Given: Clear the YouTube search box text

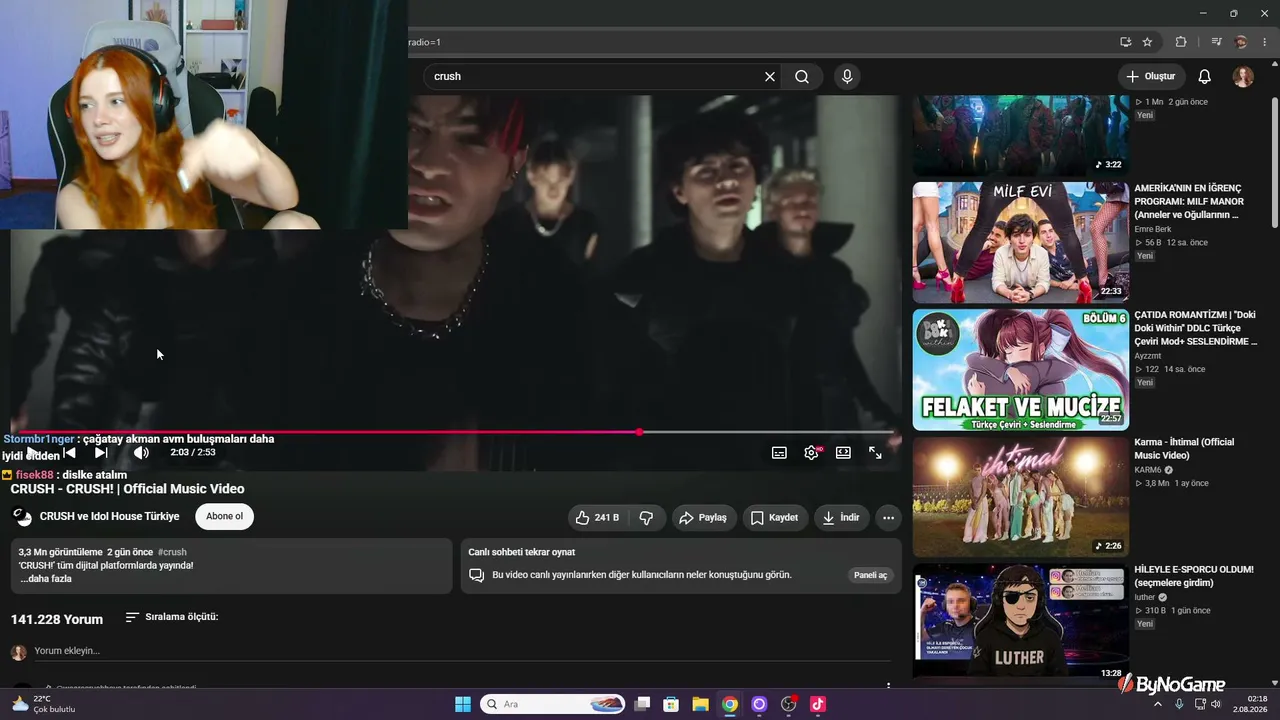Looking at the screenshot, I should (x=770, y=76).
